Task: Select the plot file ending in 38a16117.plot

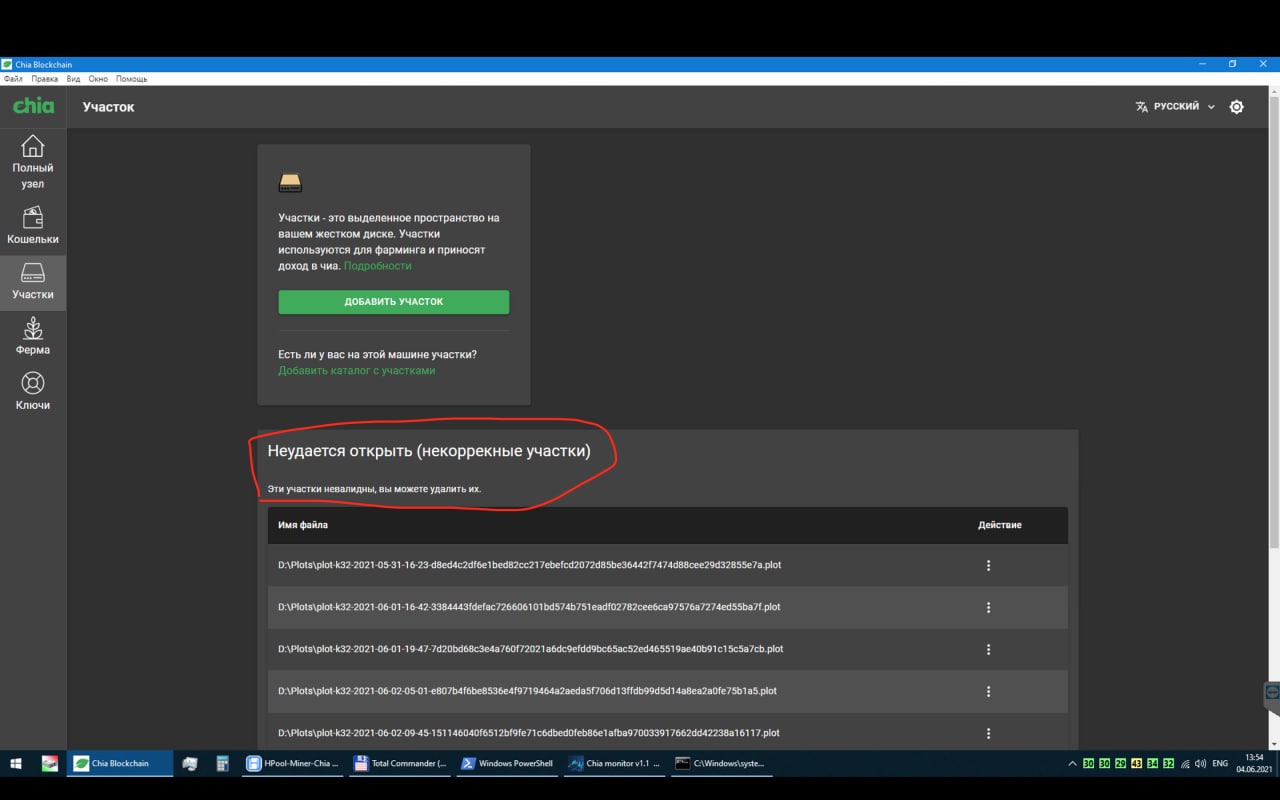Action: (x=528, y=733)
